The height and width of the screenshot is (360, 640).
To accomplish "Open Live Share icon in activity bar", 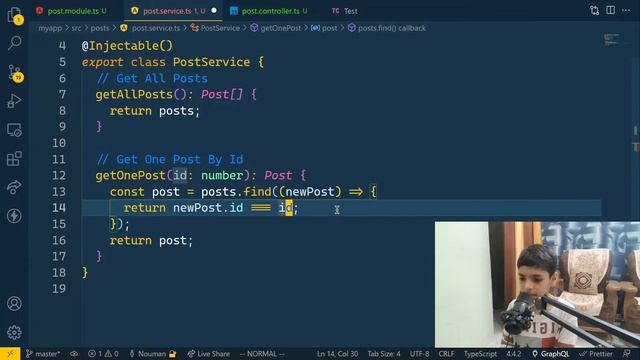I will 14,187.
